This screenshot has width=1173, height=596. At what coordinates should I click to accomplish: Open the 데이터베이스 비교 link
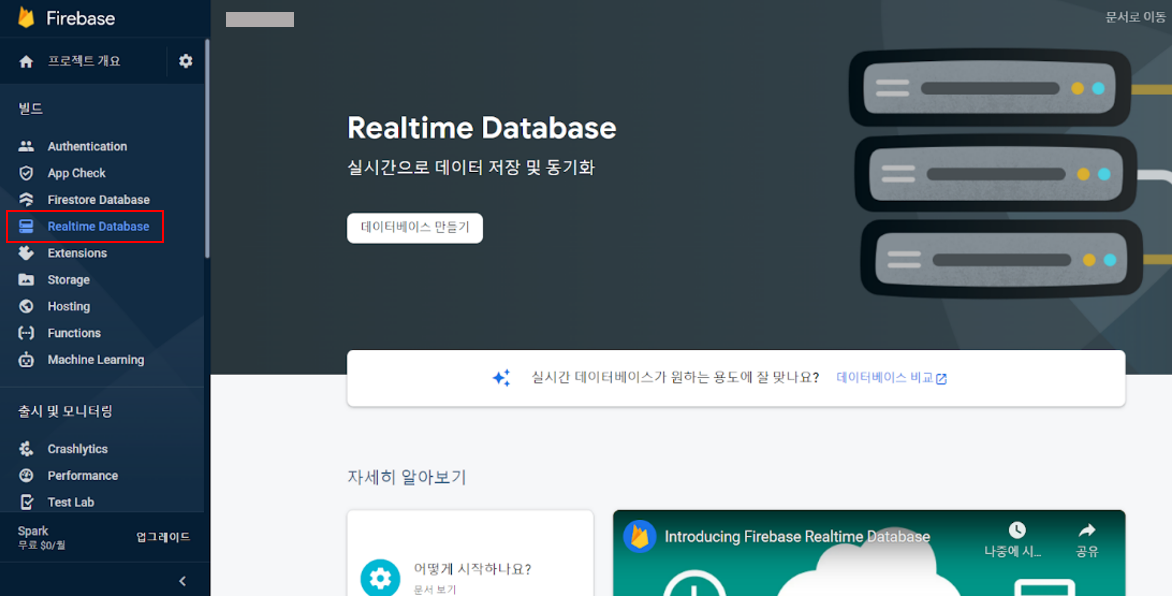892,378
